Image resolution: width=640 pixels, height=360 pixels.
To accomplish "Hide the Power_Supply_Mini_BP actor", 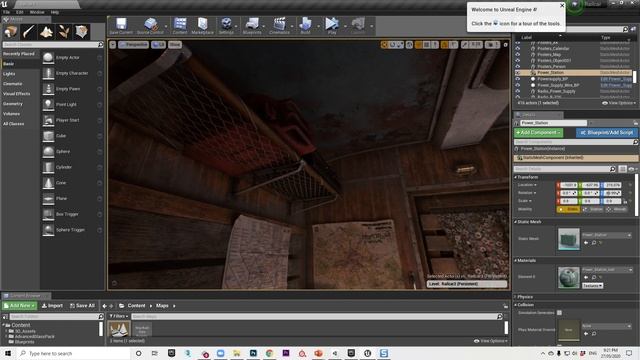I will (x=518, y=85).
